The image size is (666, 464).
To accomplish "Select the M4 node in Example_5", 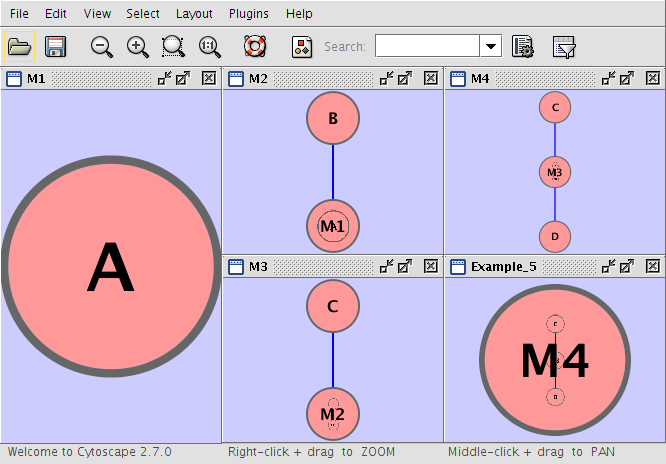I will coord(555,360).
